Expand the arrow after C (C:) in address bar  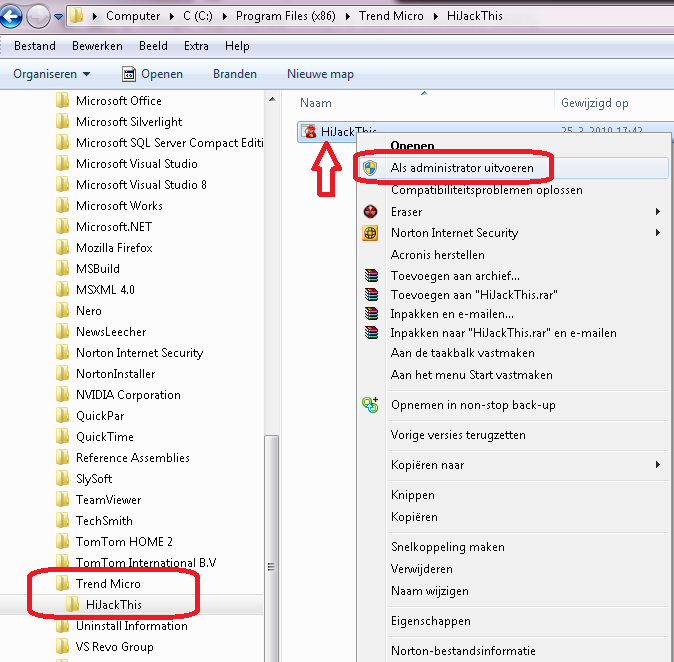[225, 16]
